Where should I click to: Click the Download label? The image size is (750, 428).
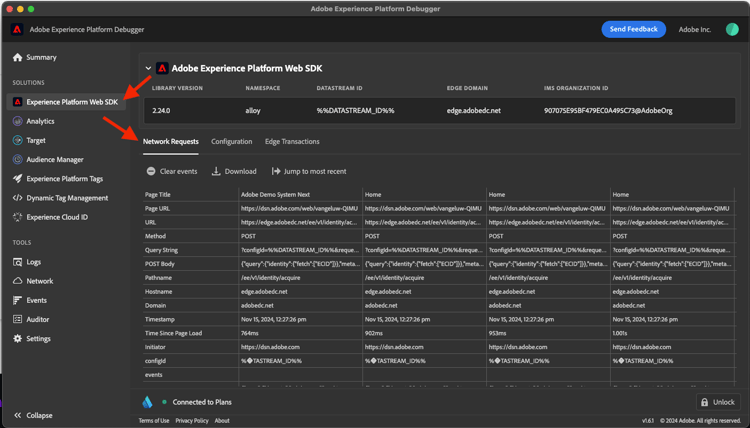[x=241, y=171]
